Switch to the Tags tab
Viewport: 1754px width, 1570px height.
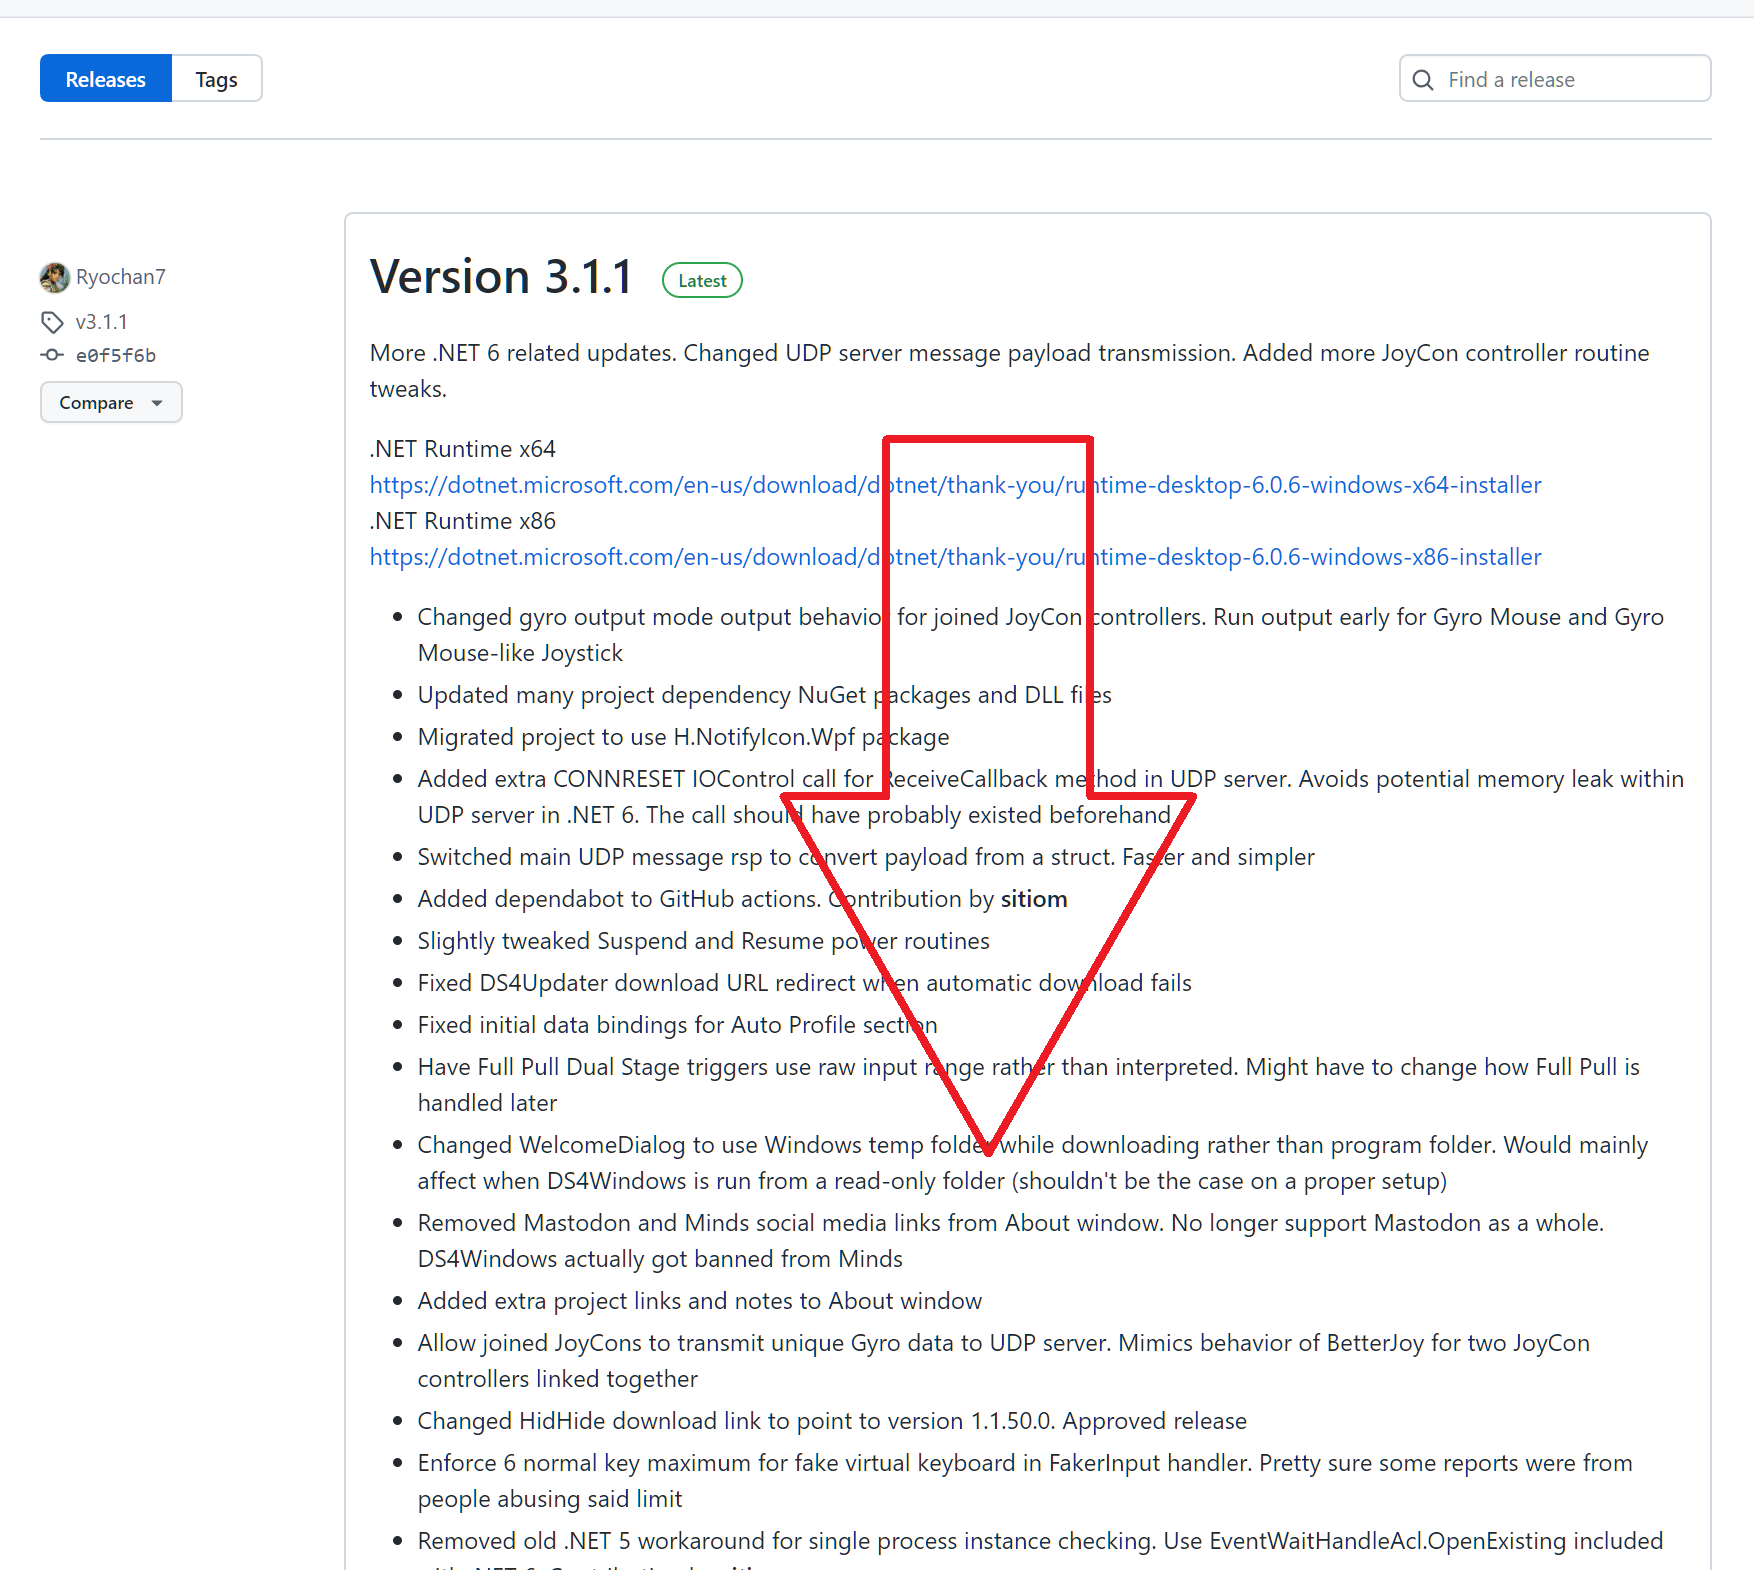click(x=217, y=79)
